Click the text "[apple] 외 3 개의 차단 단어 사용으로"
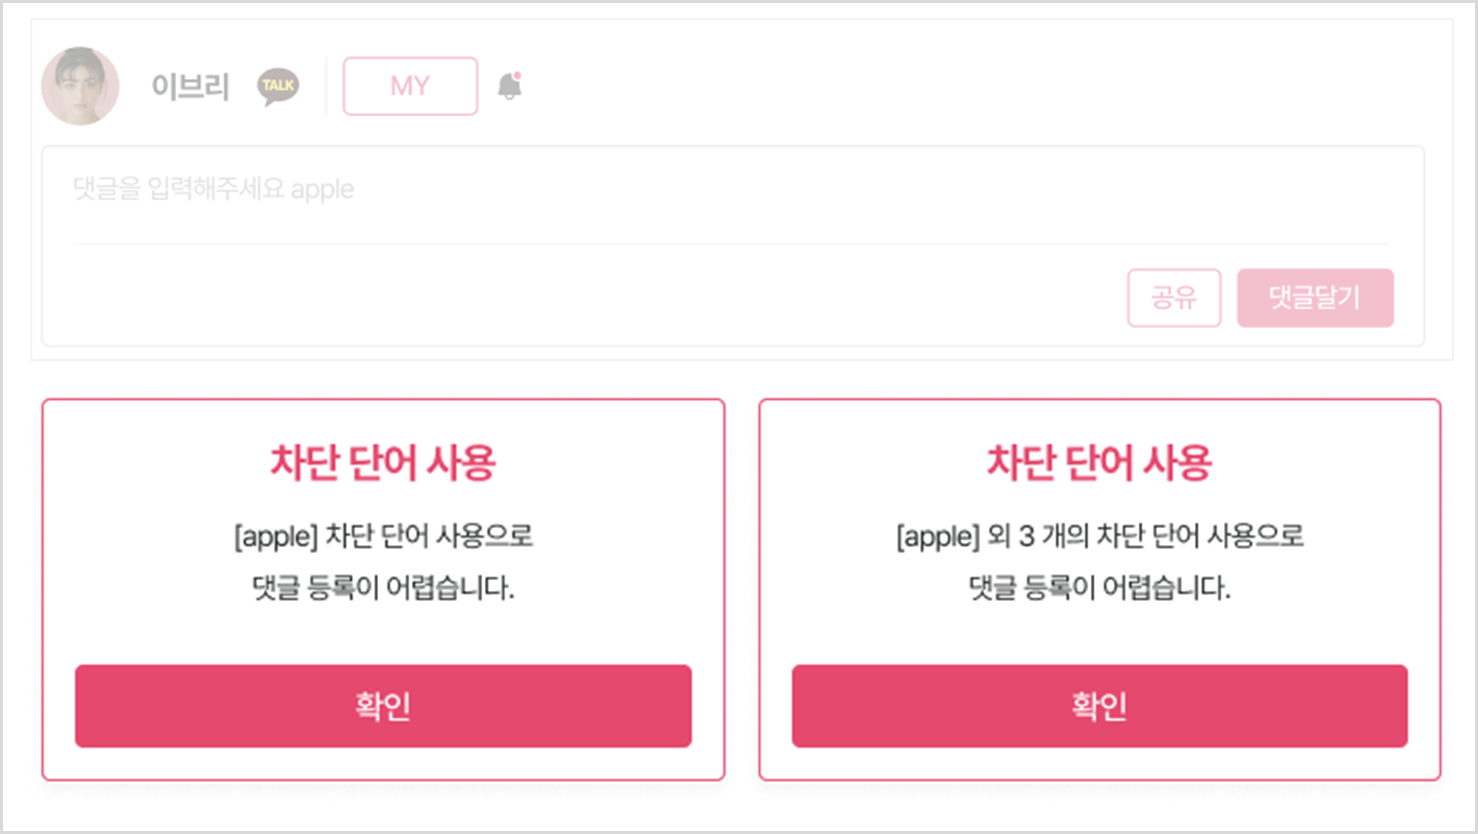The width and height of the screenshot is (1478, 834). click(1099, 536)
